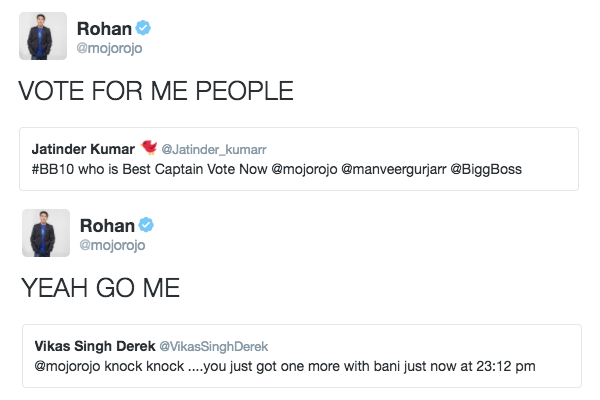Viewport: 600px width, 400px height.
Task: Open Rohan's avatar on the YEAH GO ME tweet
Action: click(x=45, y=233)
